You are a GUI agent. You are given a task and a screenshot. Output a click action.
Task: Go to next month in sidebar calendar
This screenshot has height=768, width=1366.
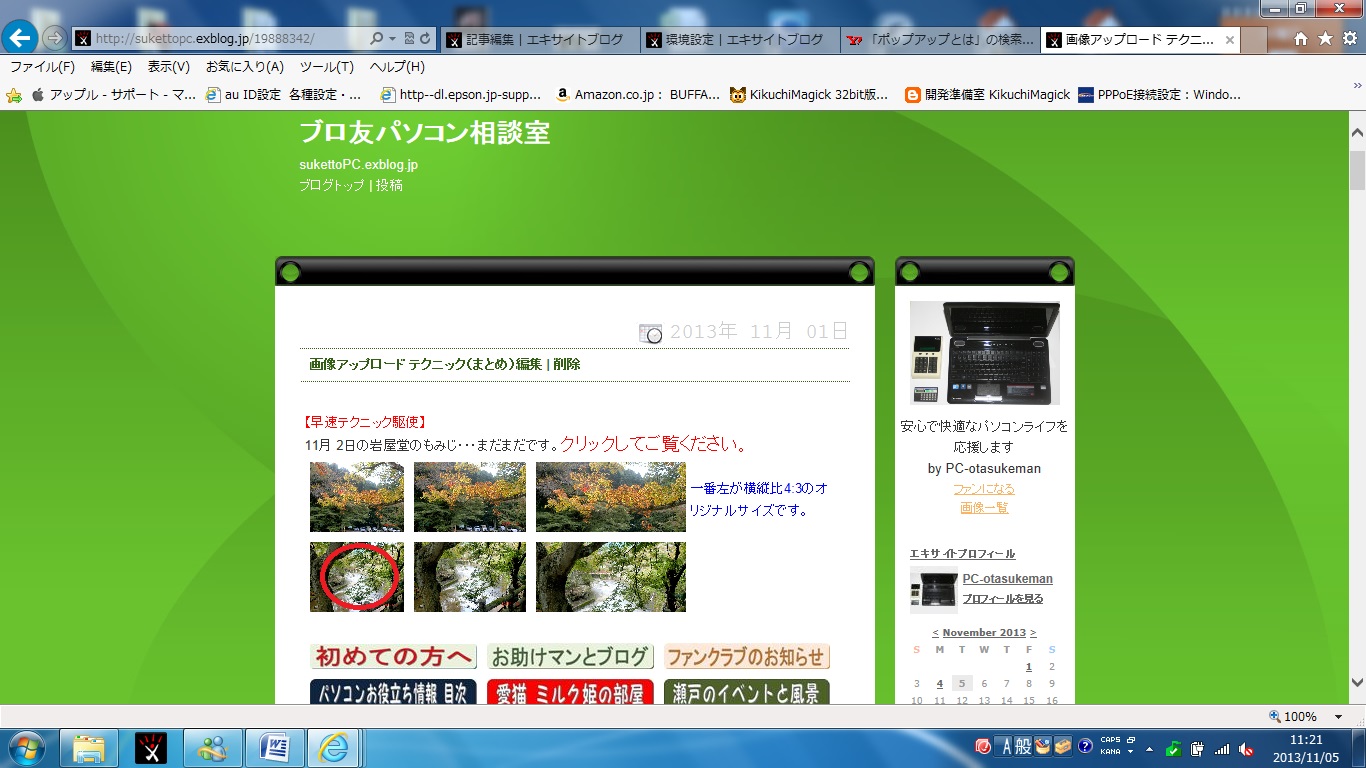[x=1033, y=633]
